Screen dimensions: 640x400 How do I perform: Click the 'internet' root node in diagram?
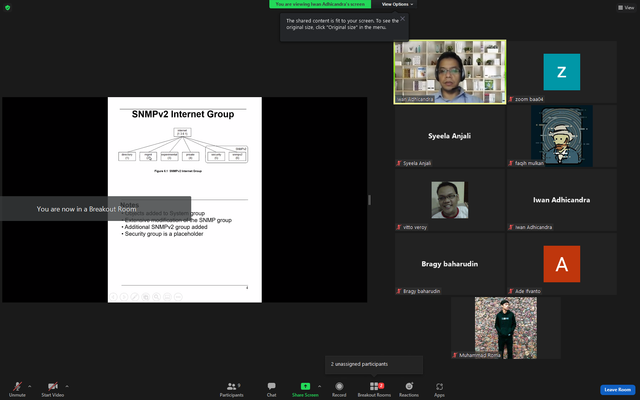coord(182,132)
